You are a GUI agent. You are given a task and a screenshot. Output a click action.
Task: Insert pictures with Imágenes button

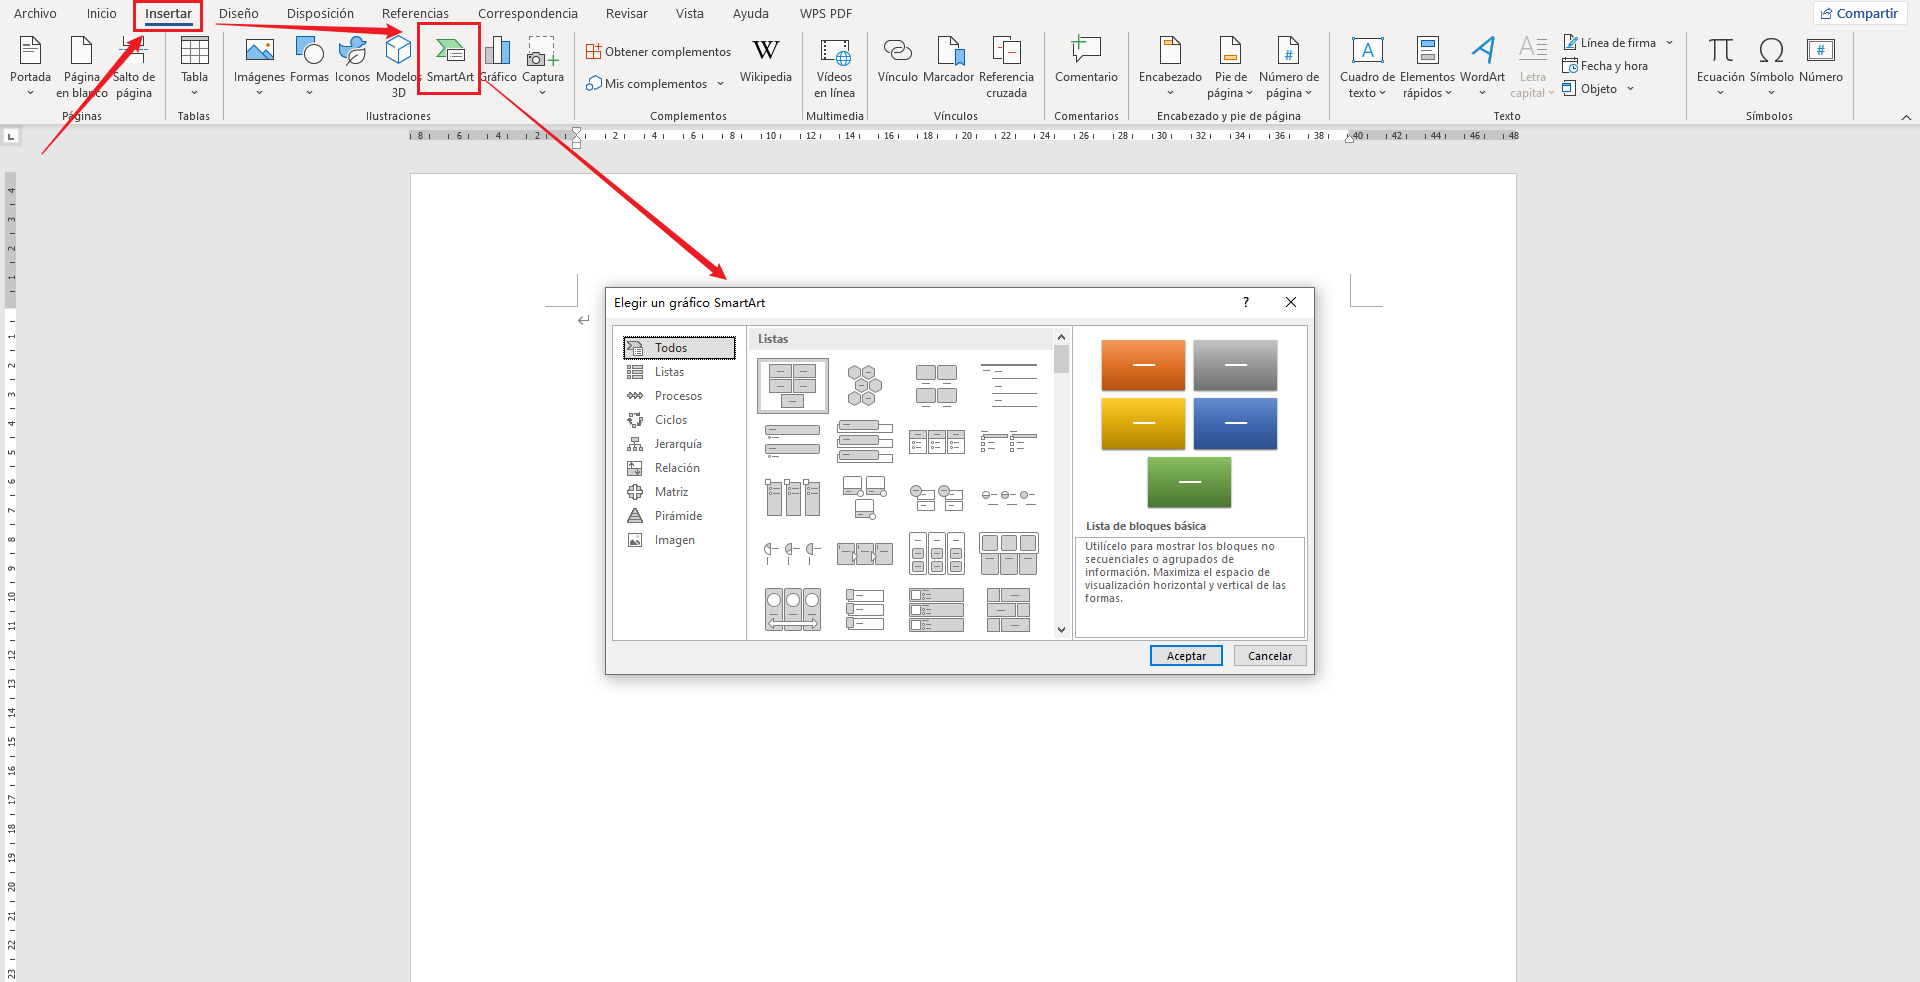259,66
